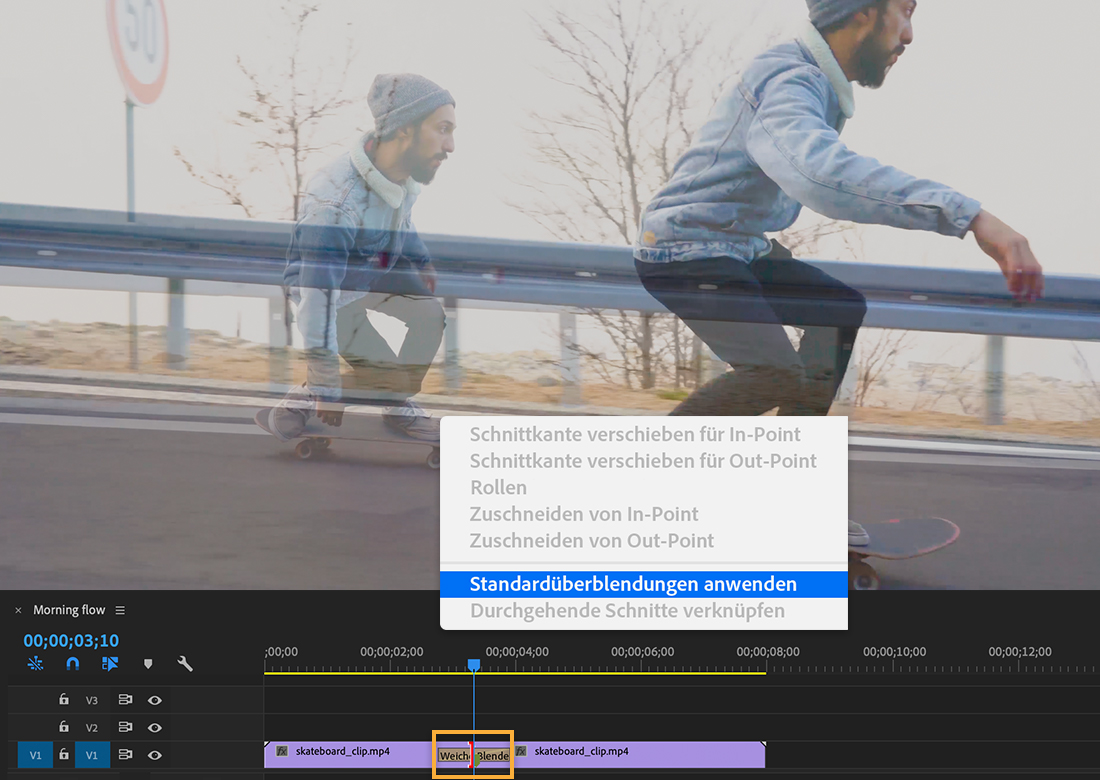Select the Morning flow sequence tab
1100x780 pixels.
[x=69, y=610]
